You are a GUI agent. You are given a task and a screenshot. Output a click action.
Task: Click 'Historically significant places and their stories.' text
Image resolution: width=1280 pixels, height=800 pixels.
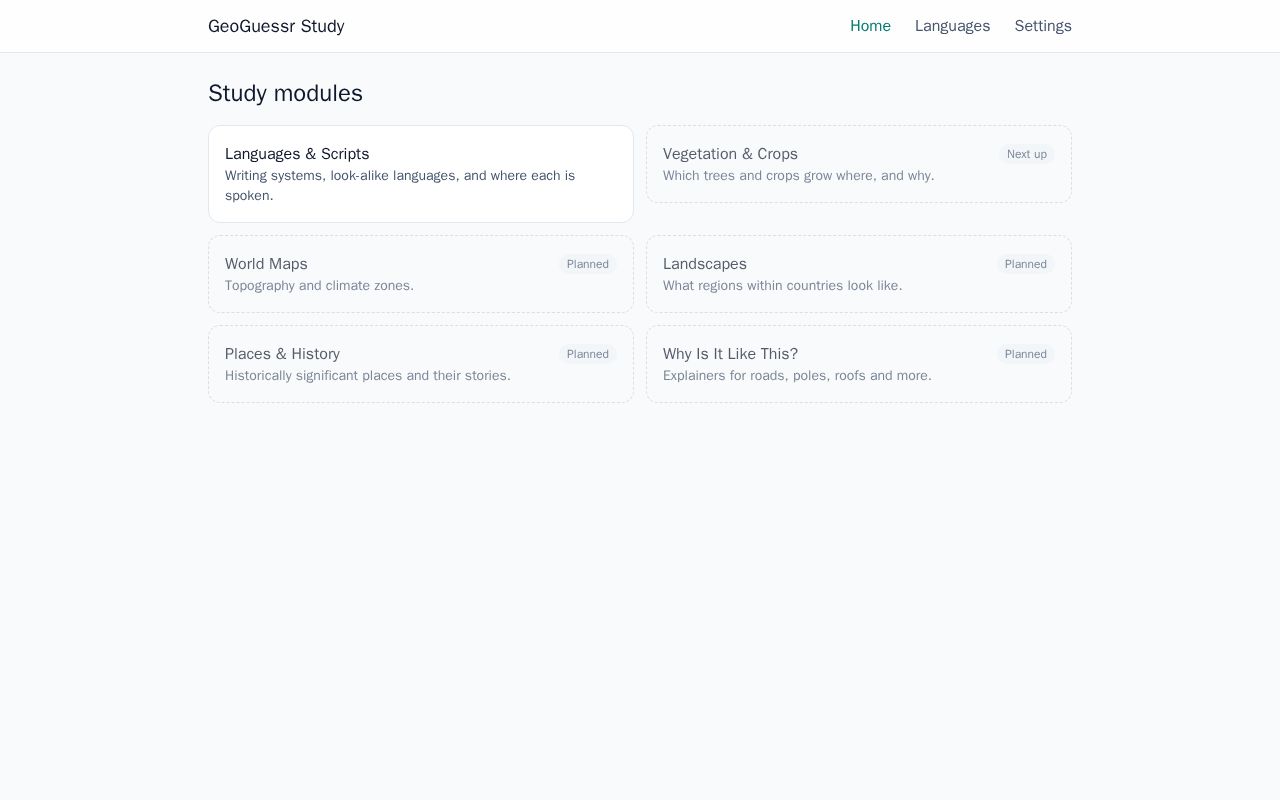pyautogui.click(x=367, y=376)
